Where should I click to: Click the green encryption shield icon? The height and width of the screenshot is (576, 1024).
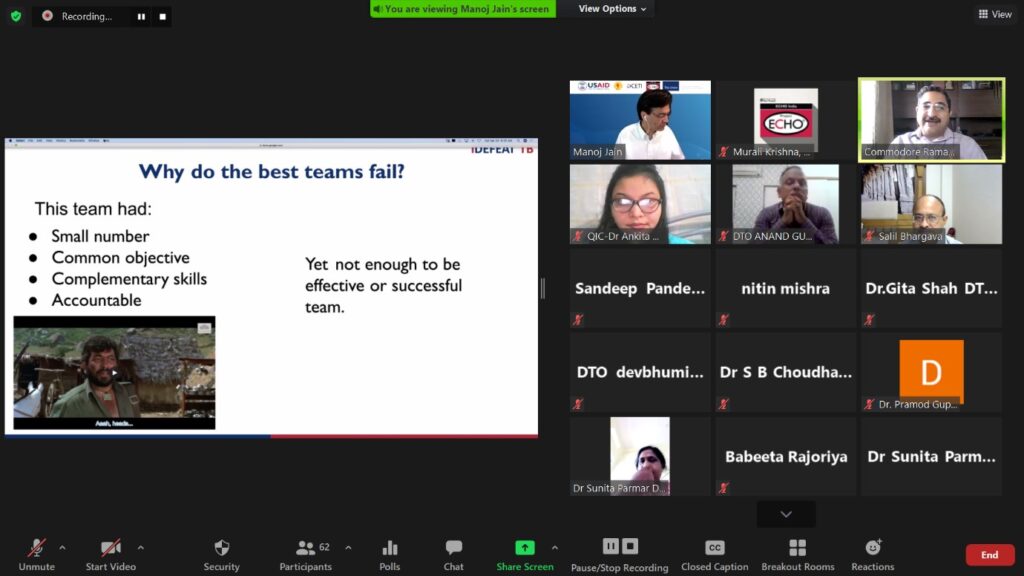pyautogui.click(x=16, y=16)
